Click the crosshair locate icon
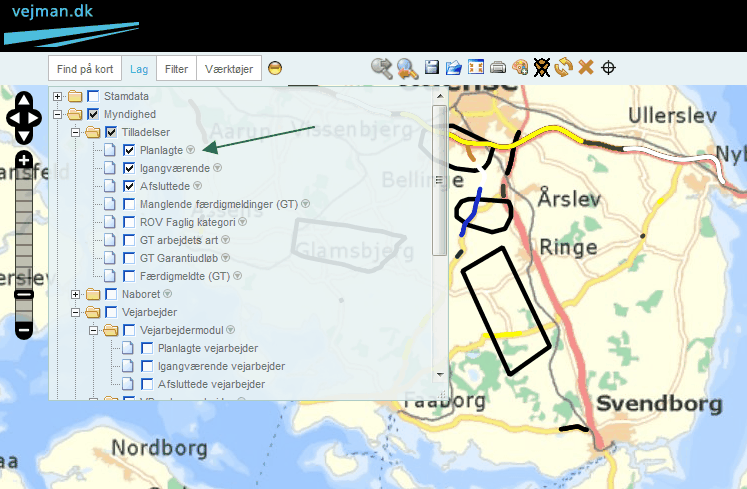Viewport: 747px width, 489px height. pos(608,68)
